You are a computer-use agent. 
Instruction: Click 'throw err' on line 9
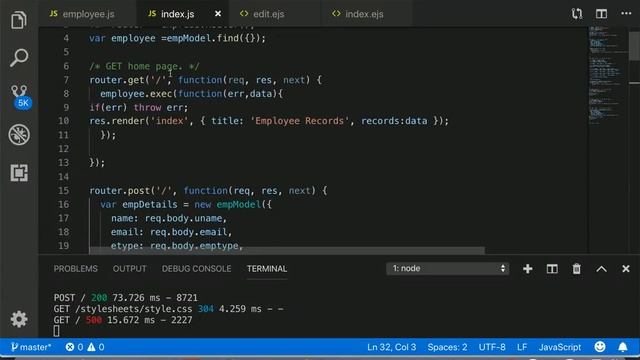click(x=158, y=108)
